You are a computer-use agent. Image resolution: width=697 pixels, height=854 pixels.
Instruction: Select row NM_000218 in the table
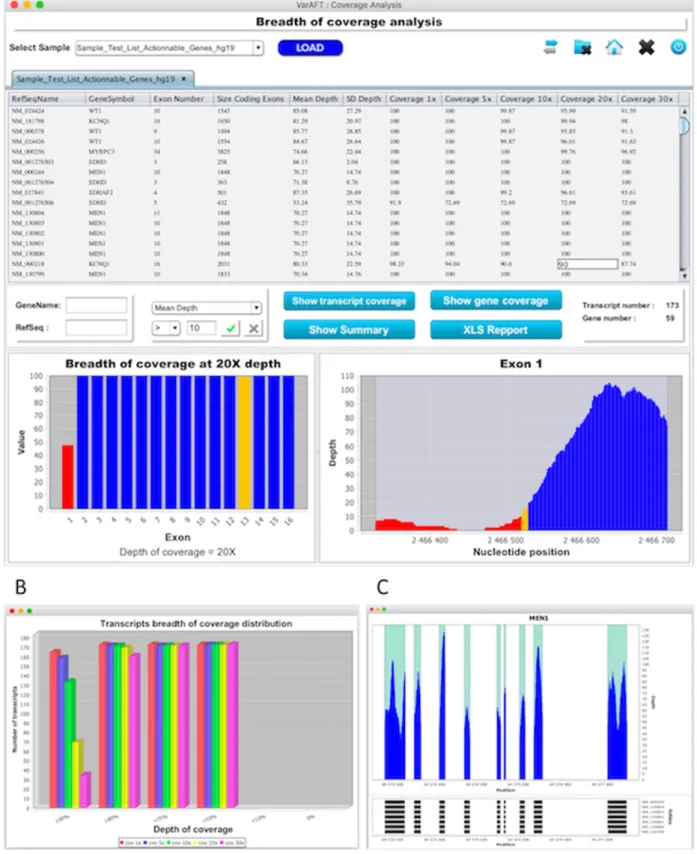pos(344,264)
